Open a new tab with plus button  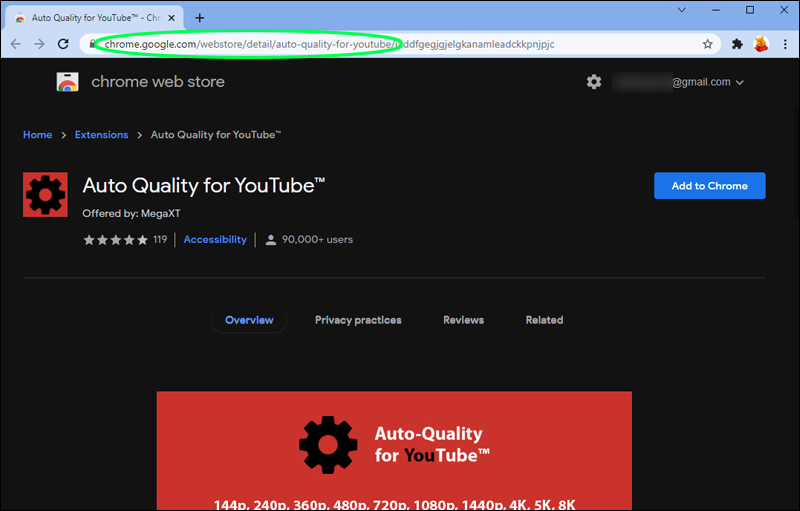[199, 18]
